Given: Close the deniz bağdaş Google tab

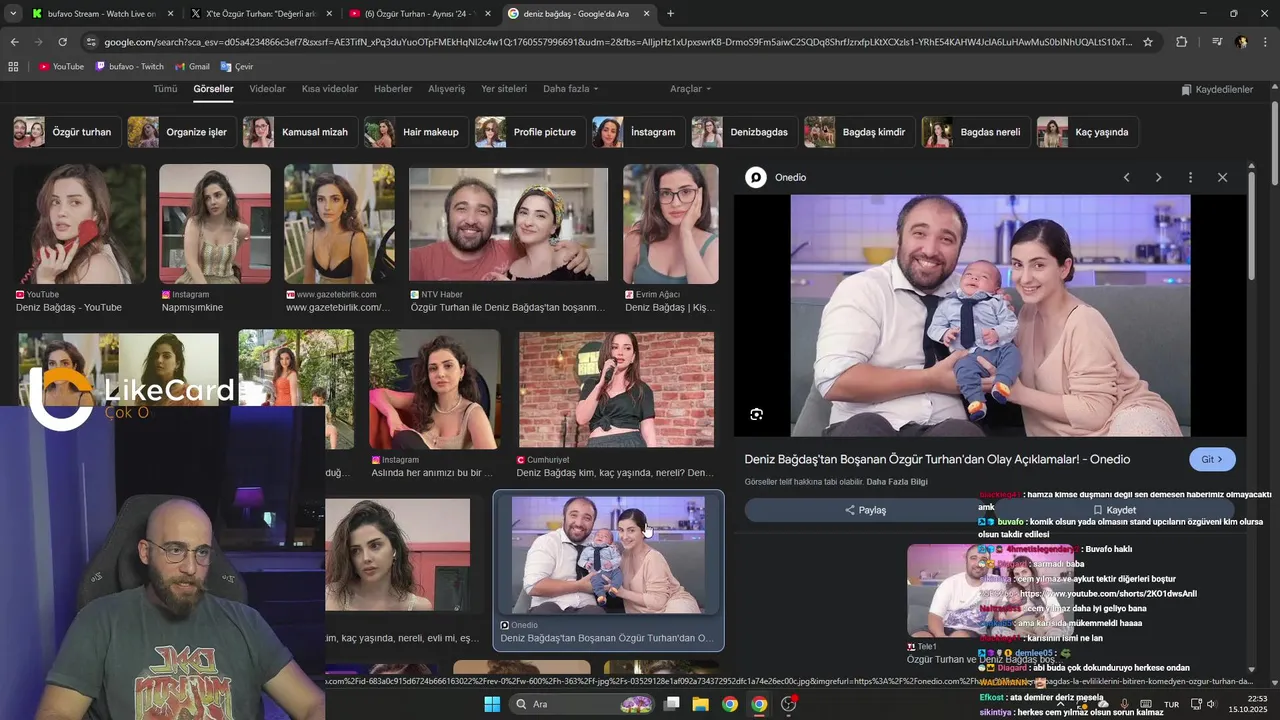Looking at the screenshot, I should point(647,14).
